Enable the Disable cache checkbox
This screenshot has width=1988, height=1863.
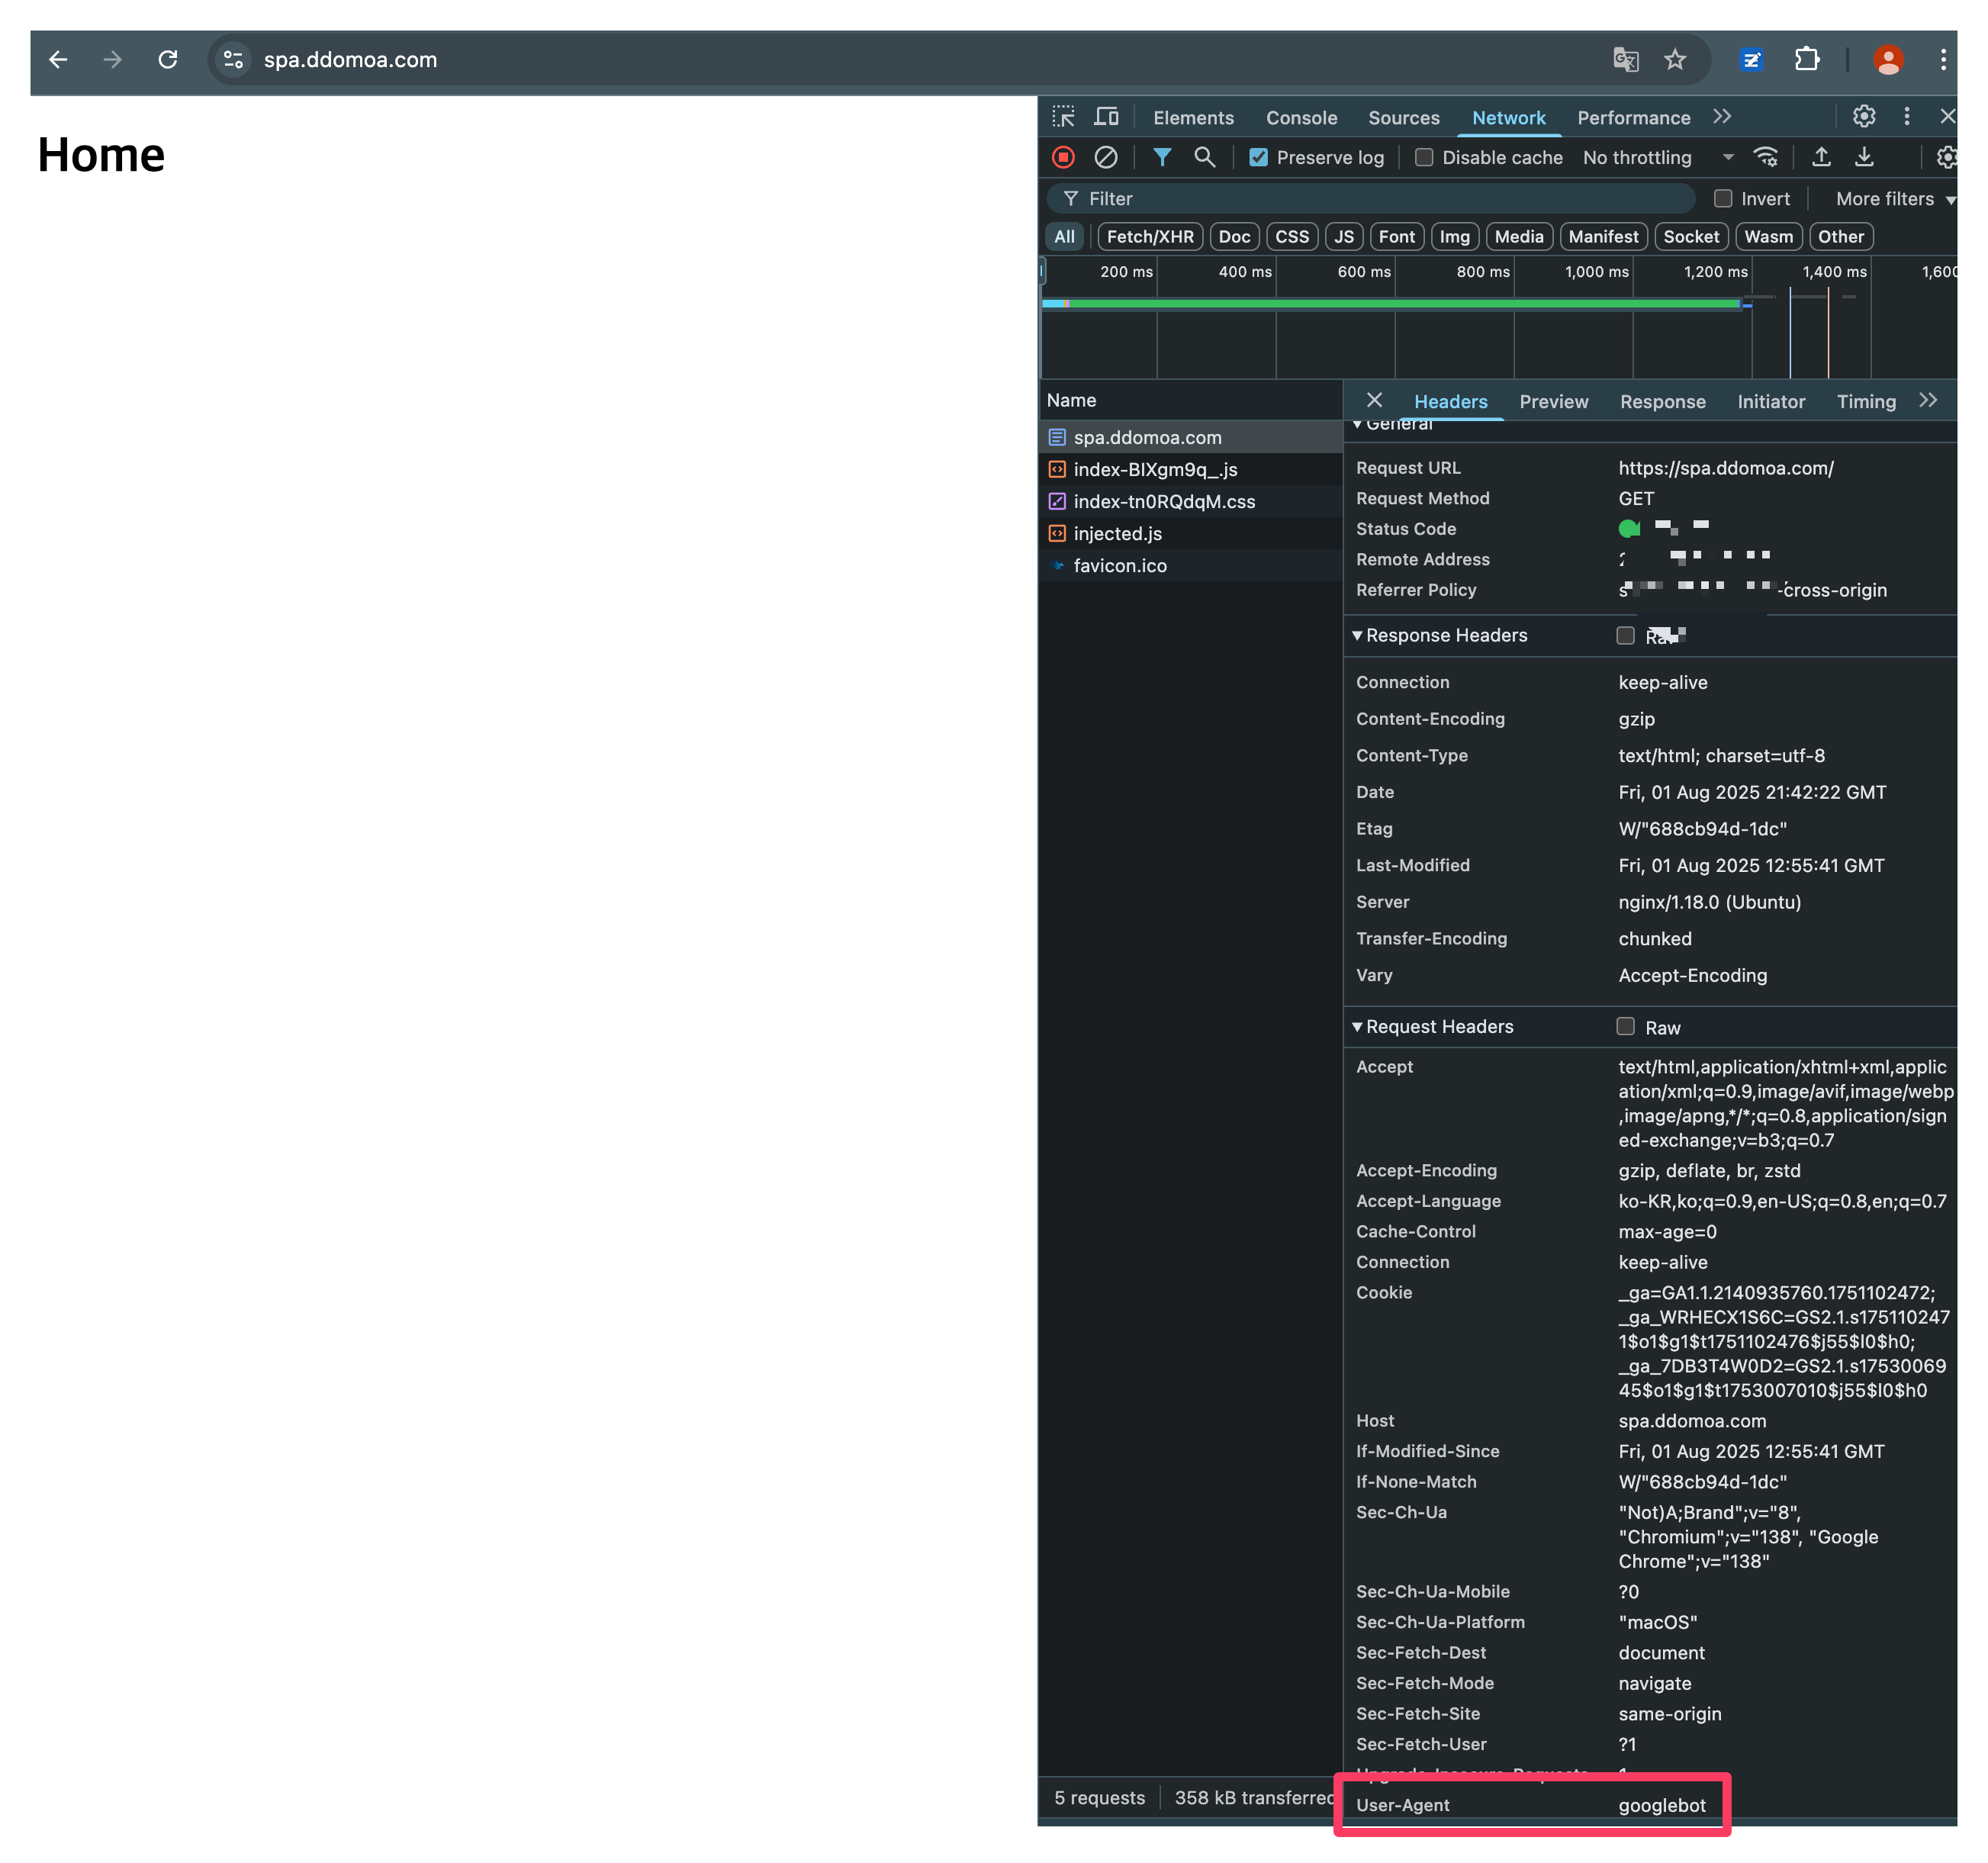coord(1424,157)
